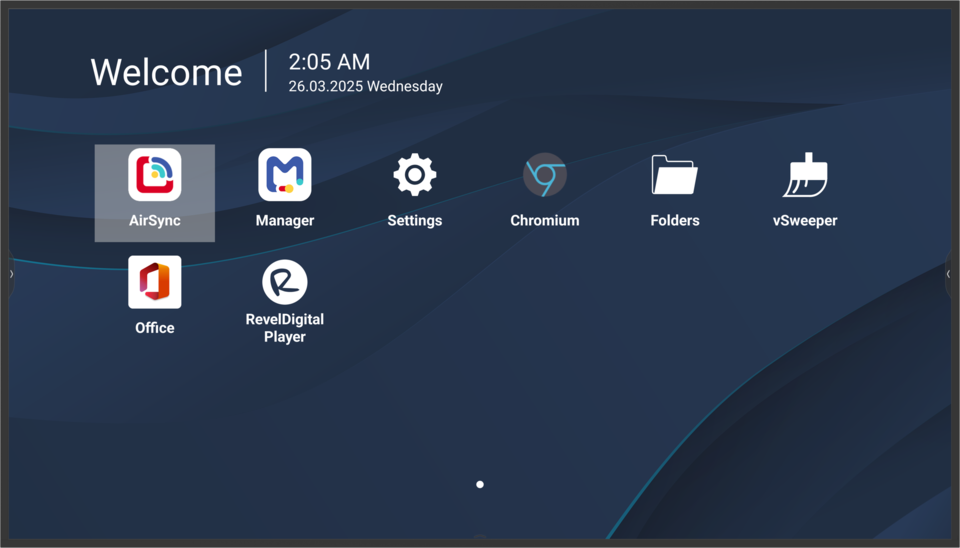Image resolution: width=960 pixels, height=548 pixels.
Task: Select the home page indicator dot
Action: click(x=480, y=484)
